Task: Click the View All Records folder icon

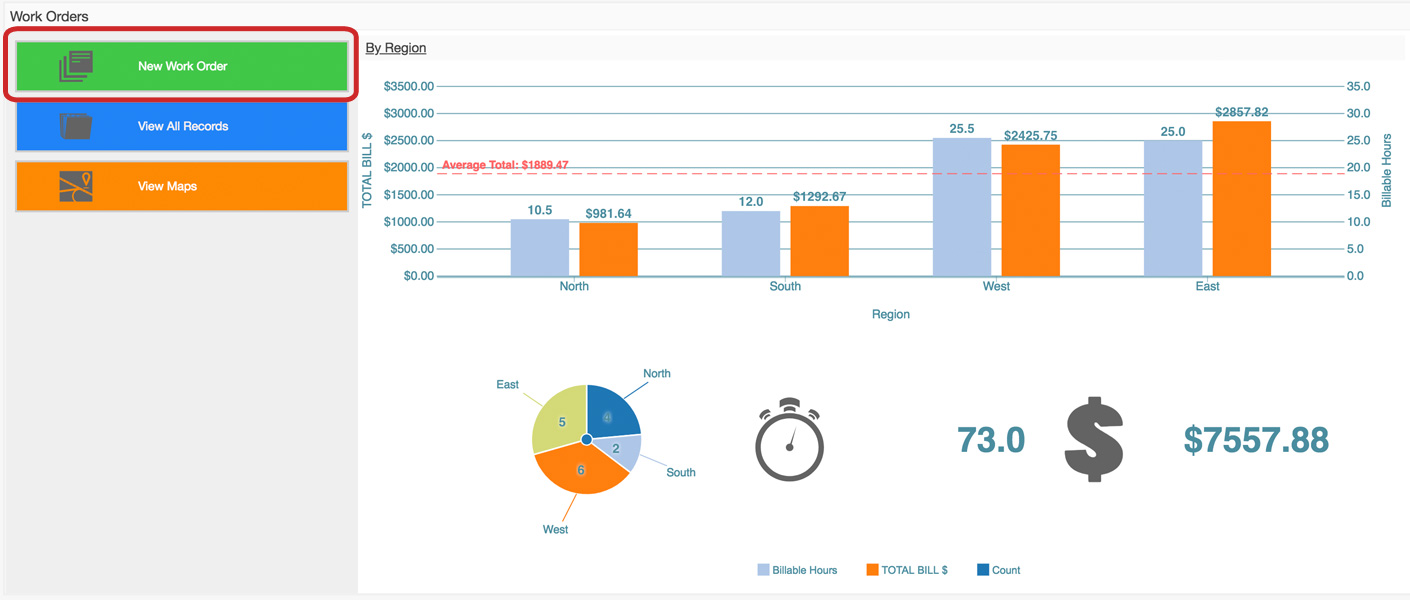Action: pos(76,127)
